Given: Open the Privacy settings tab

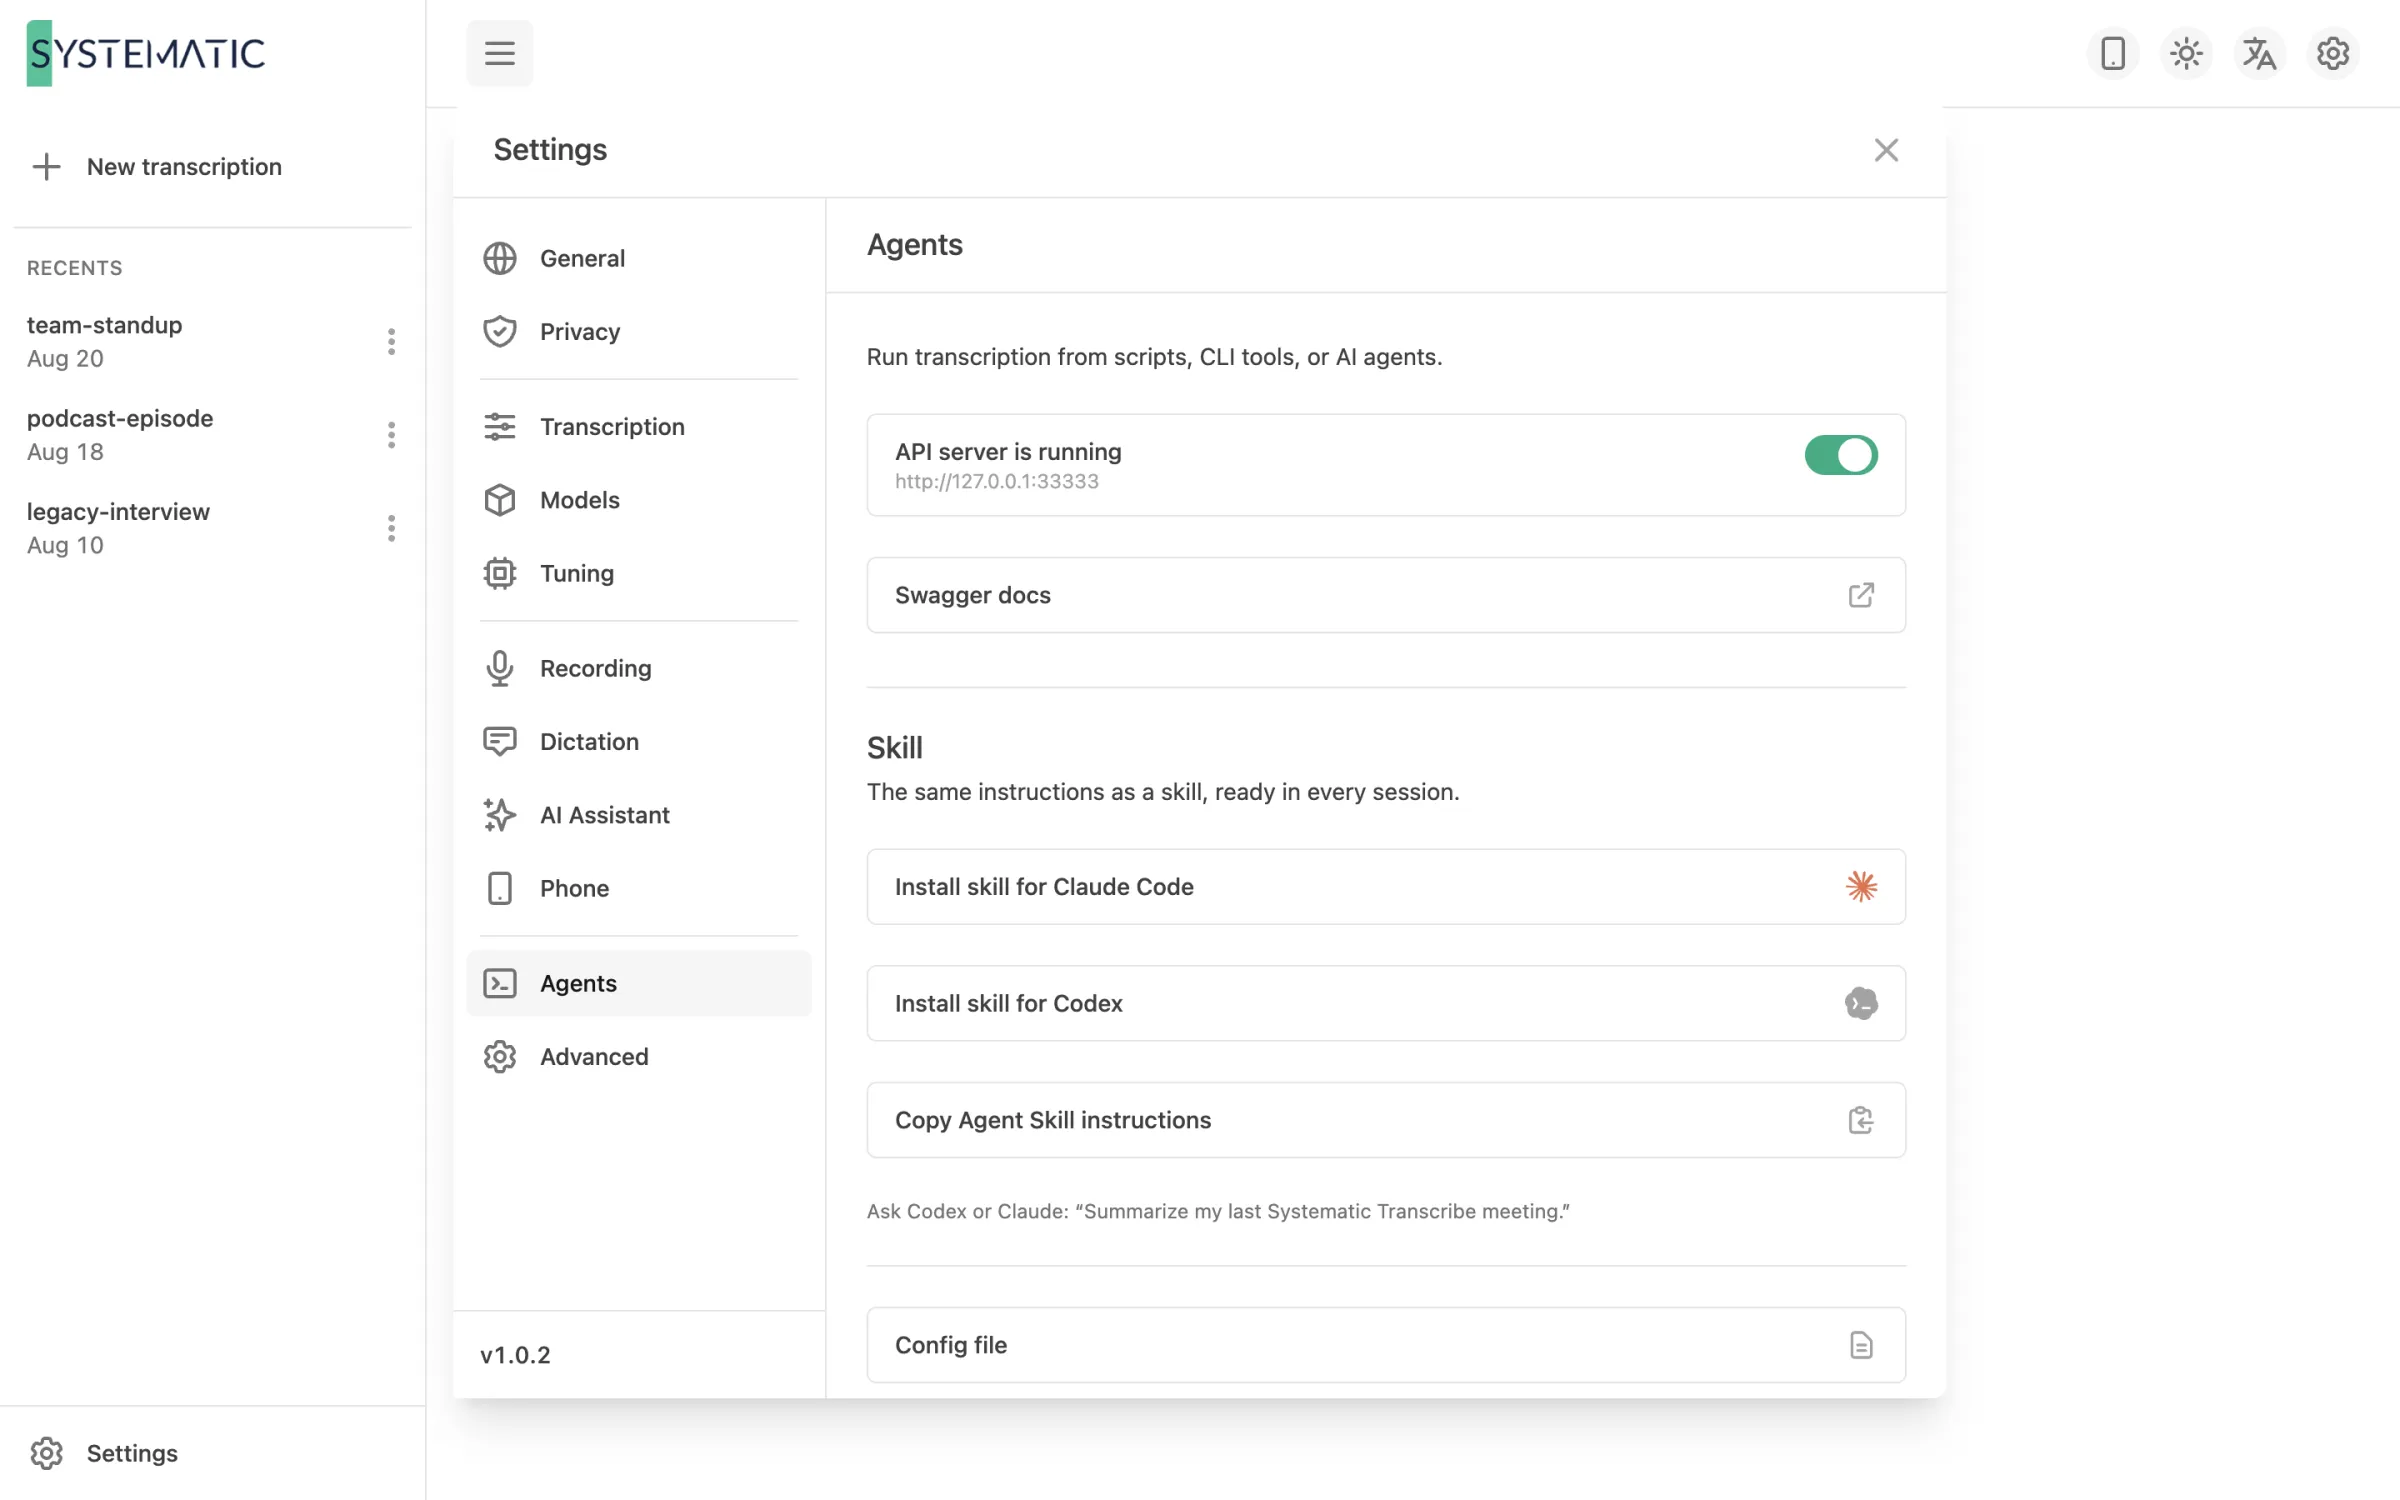Looking at the screenshot, I should [x=638, y=331].
